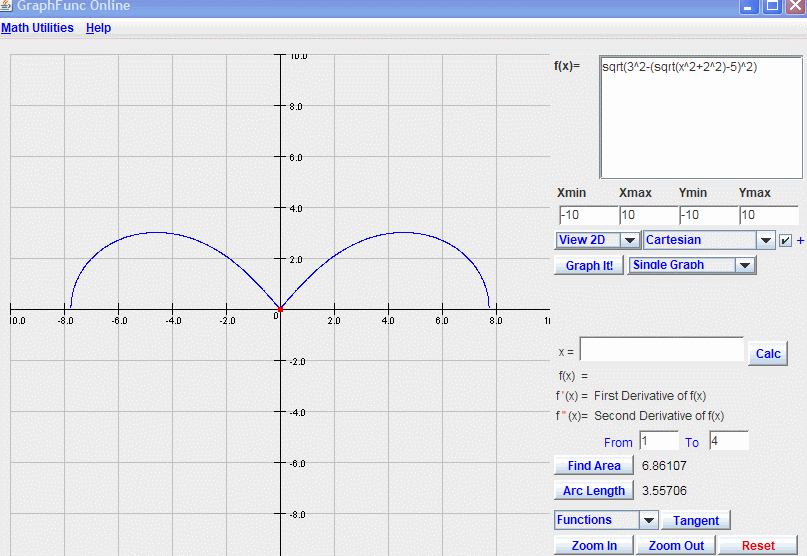Expand the Single Graph dropdown
The image size is (807, 556).
click(x=745, y=266)
